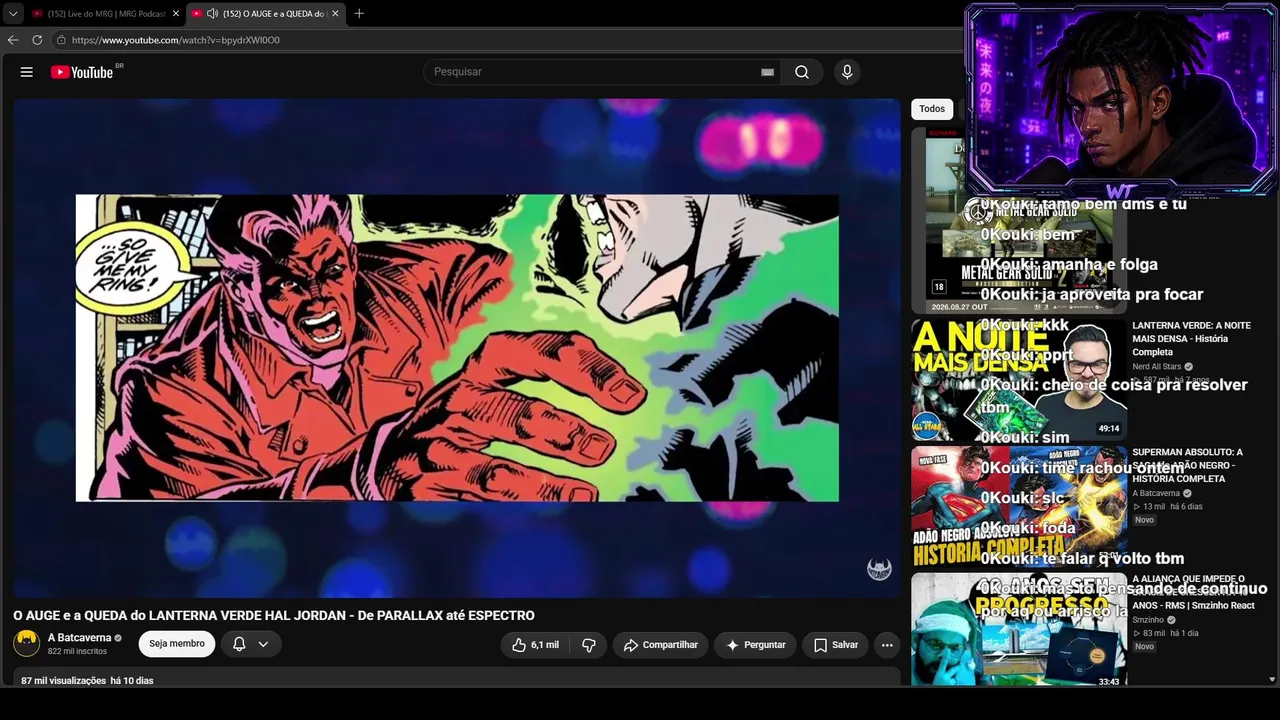The image size is (1280, 720).
Task: Mute the tab via its speaker icon
Action: (x=212, y=13)
